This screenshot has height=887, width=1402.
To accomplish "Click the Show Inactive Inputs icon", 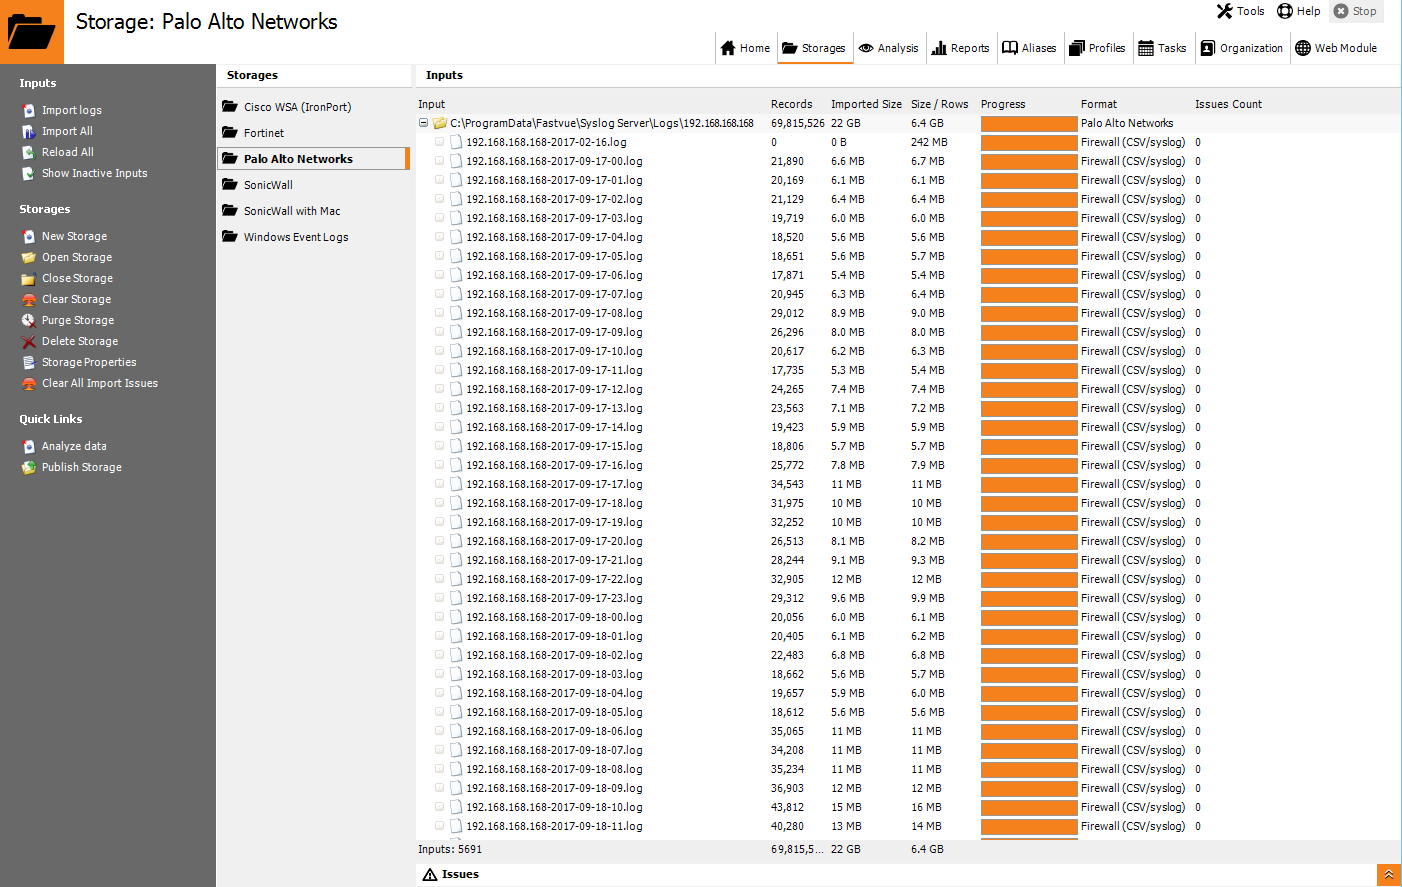I will point(29,173).
